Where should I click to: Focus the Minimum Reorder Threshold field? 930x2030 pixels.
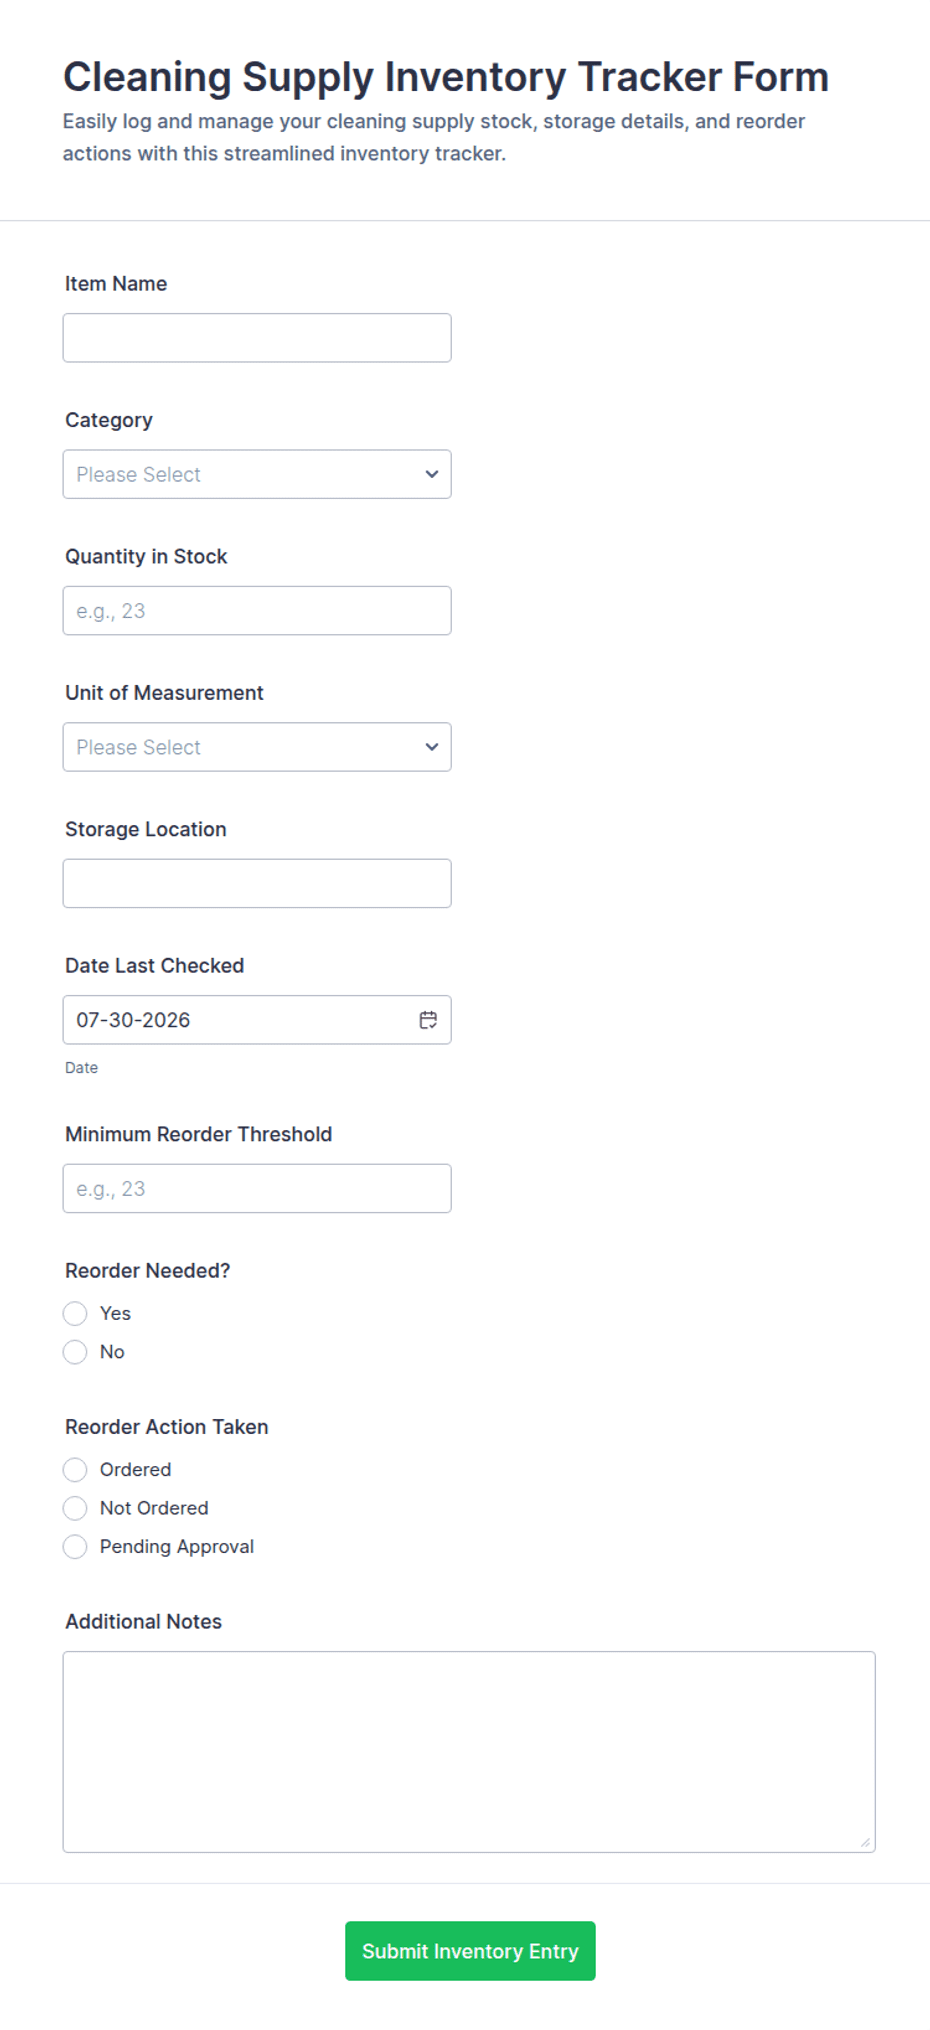tap(257, 1189)
